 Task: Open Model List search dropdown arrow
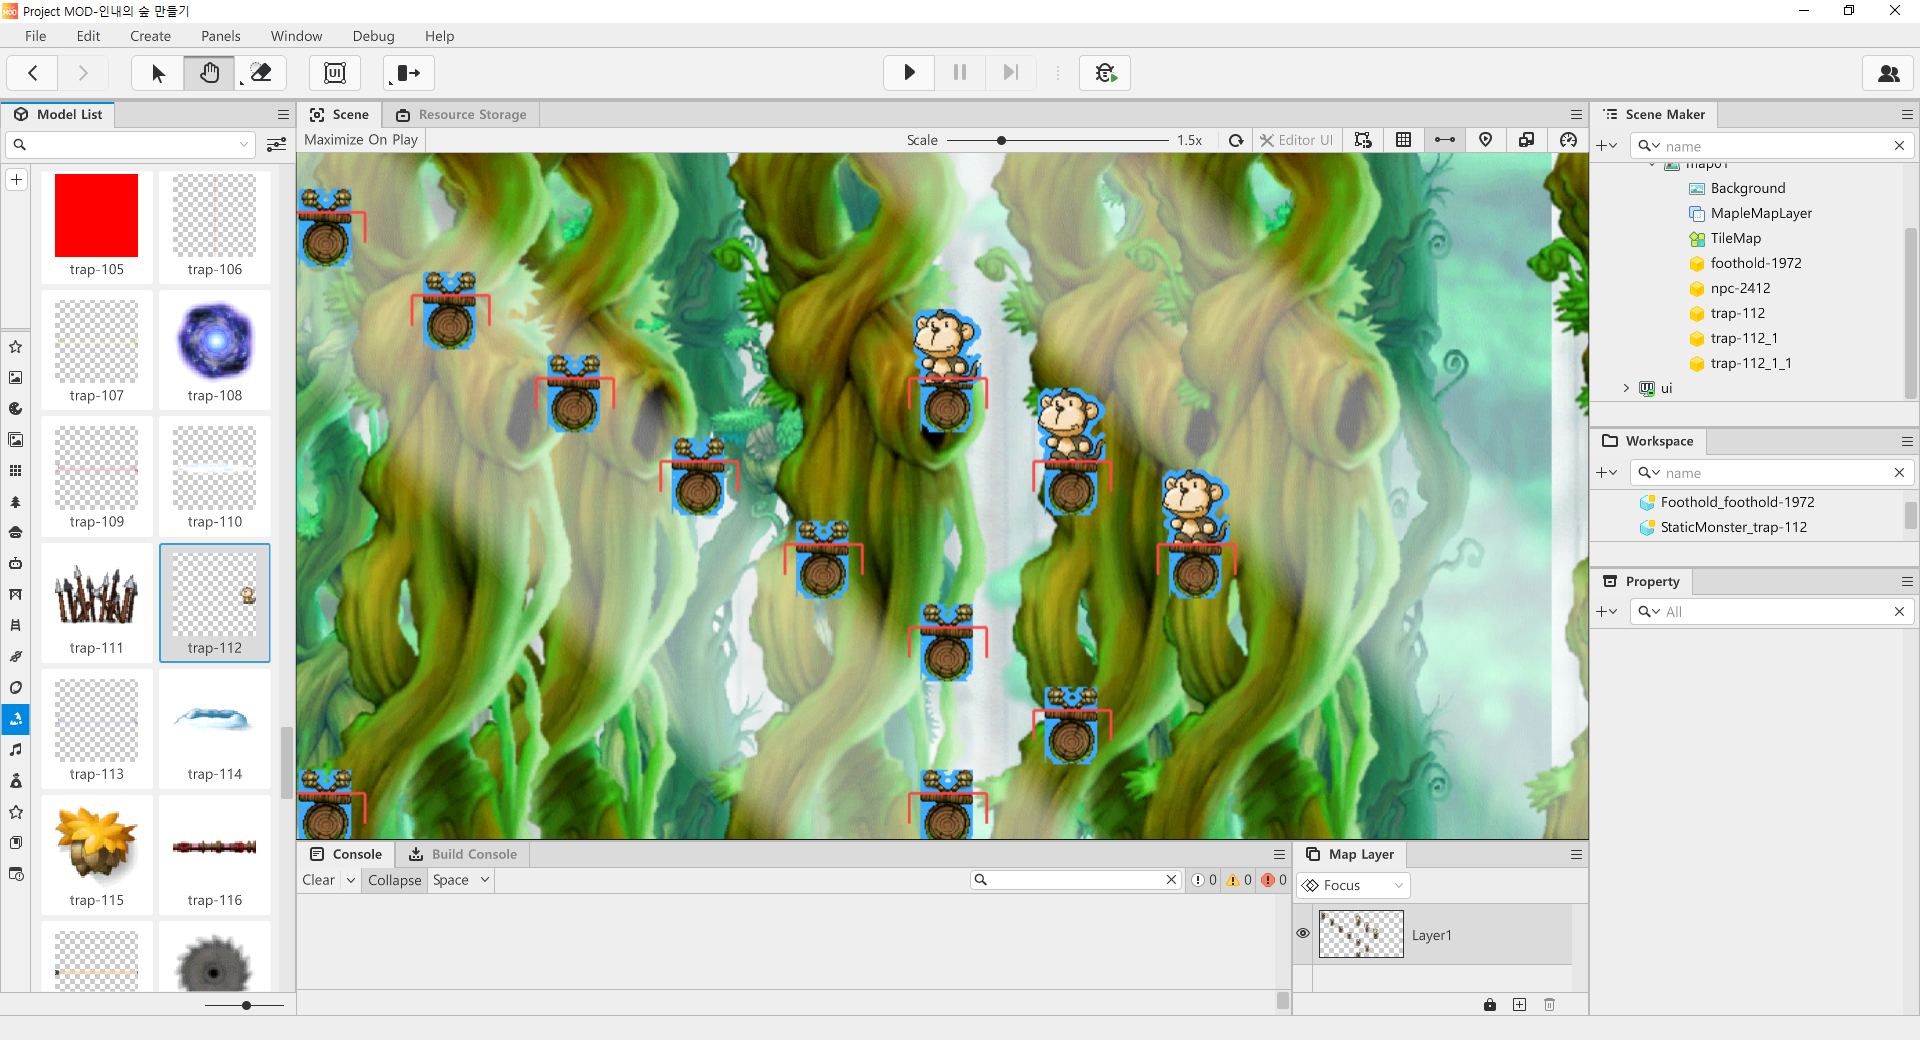tap(243, 145)
